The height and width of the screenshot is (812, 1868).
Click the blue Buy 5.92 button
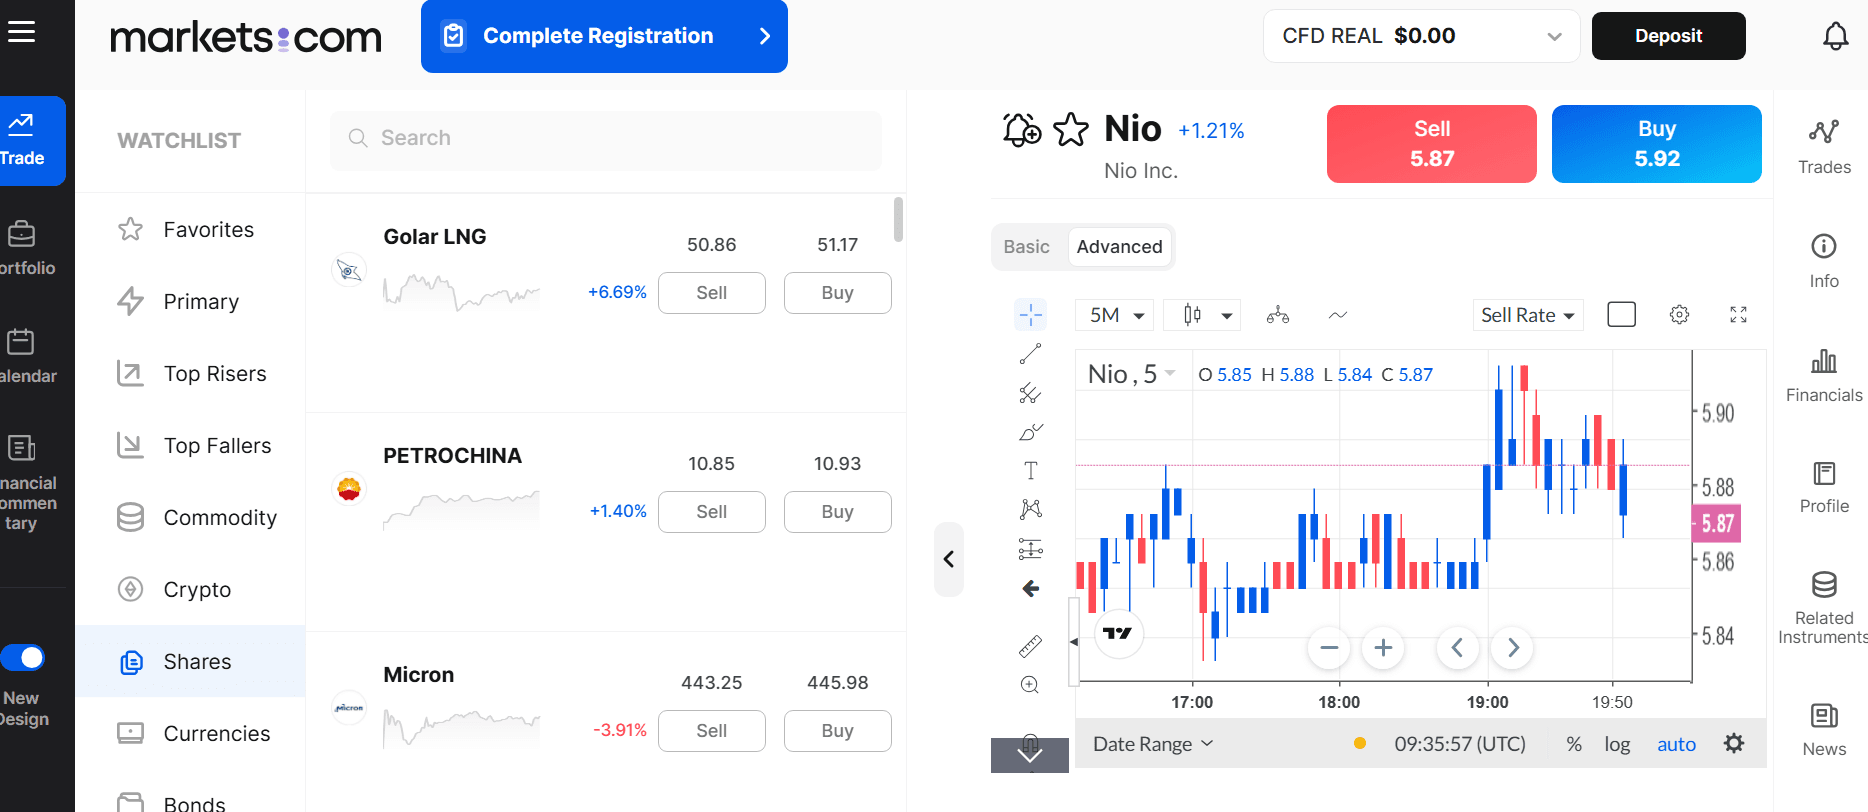pos(1656,144)
